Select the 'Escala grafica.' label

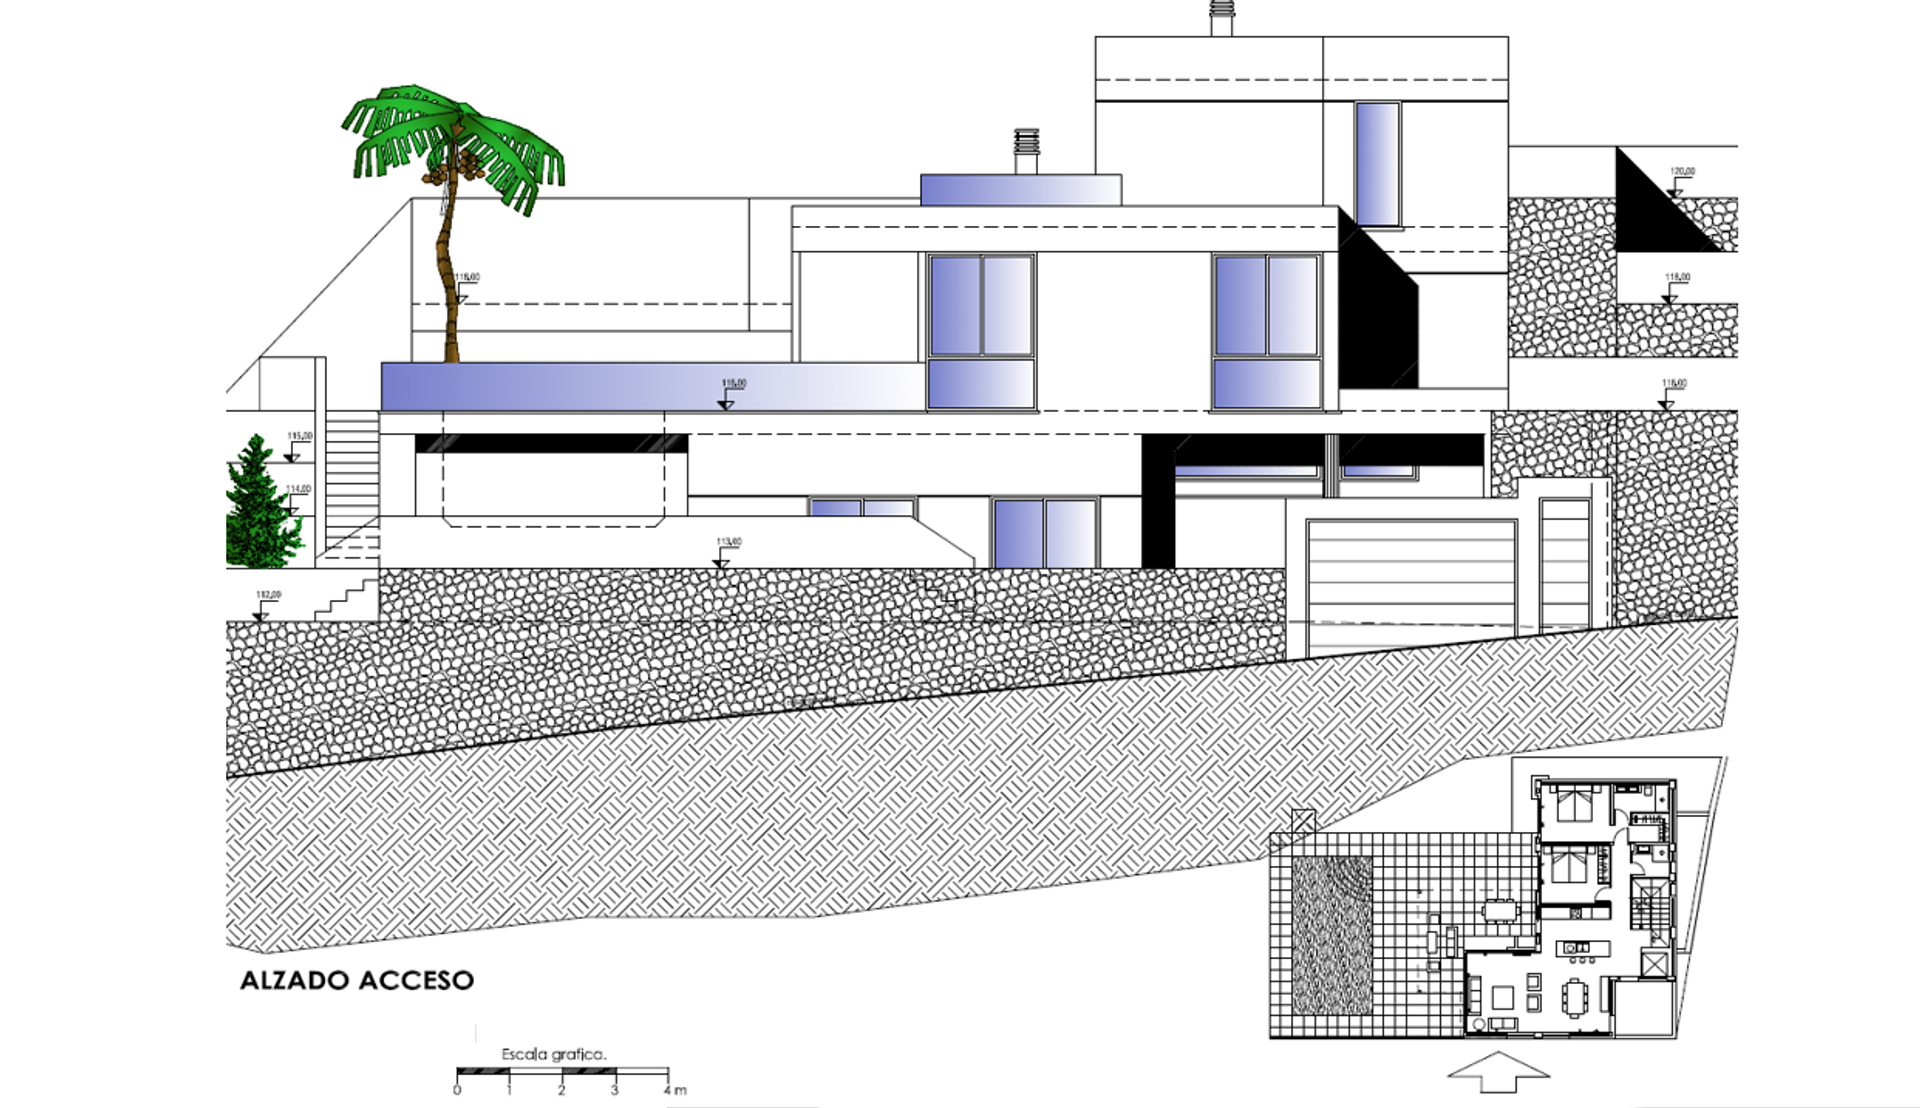[x=554, y=1054]
